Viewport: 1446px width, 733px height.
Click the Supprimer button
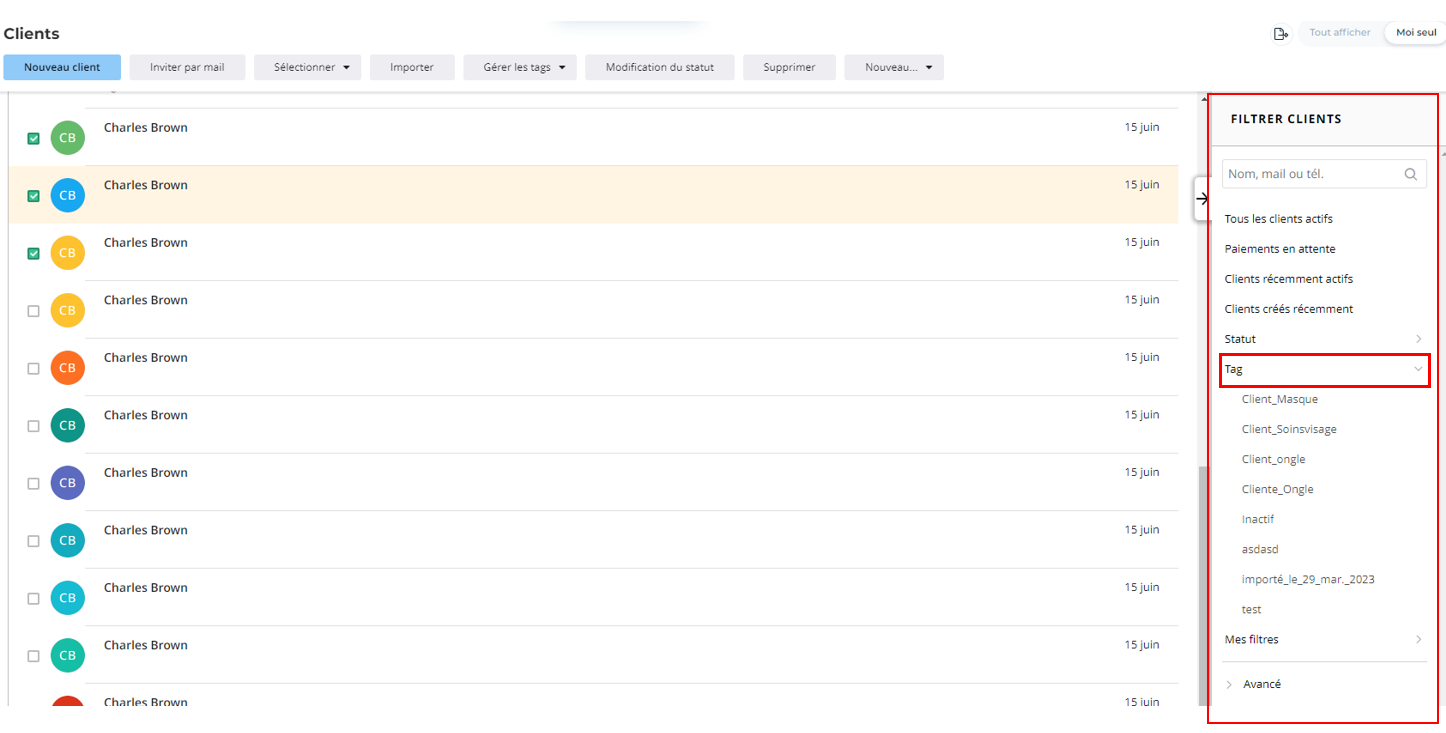(788, 67)
